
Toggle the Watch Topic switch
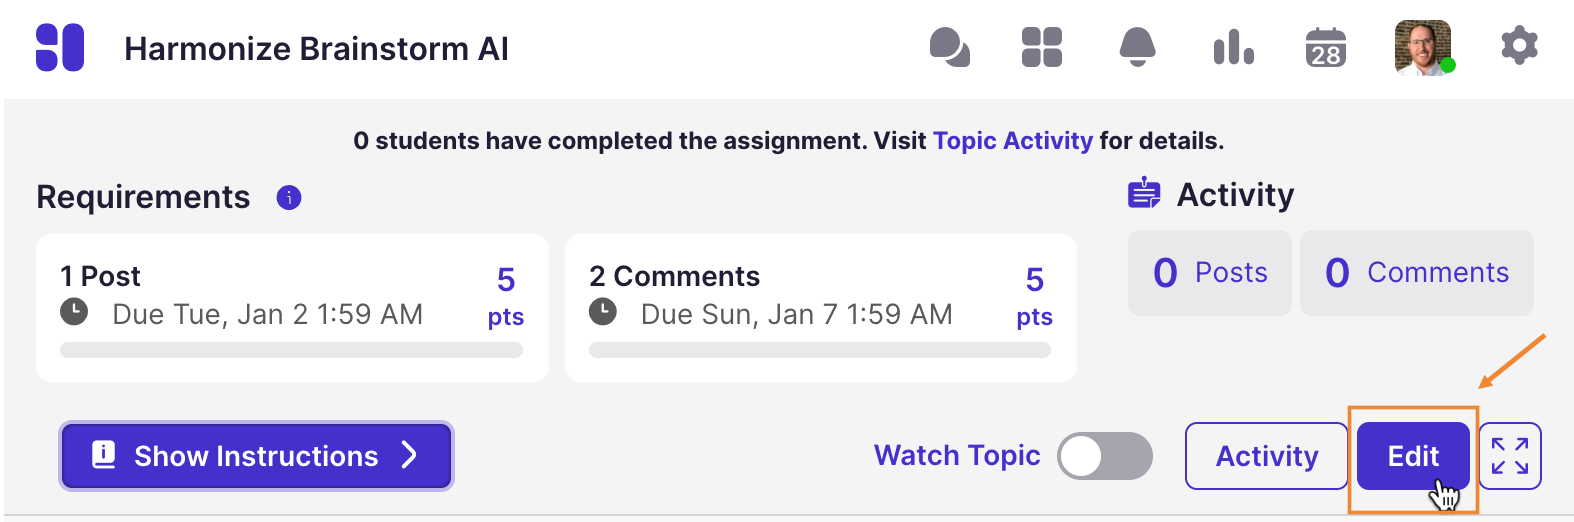[1104, 456]
